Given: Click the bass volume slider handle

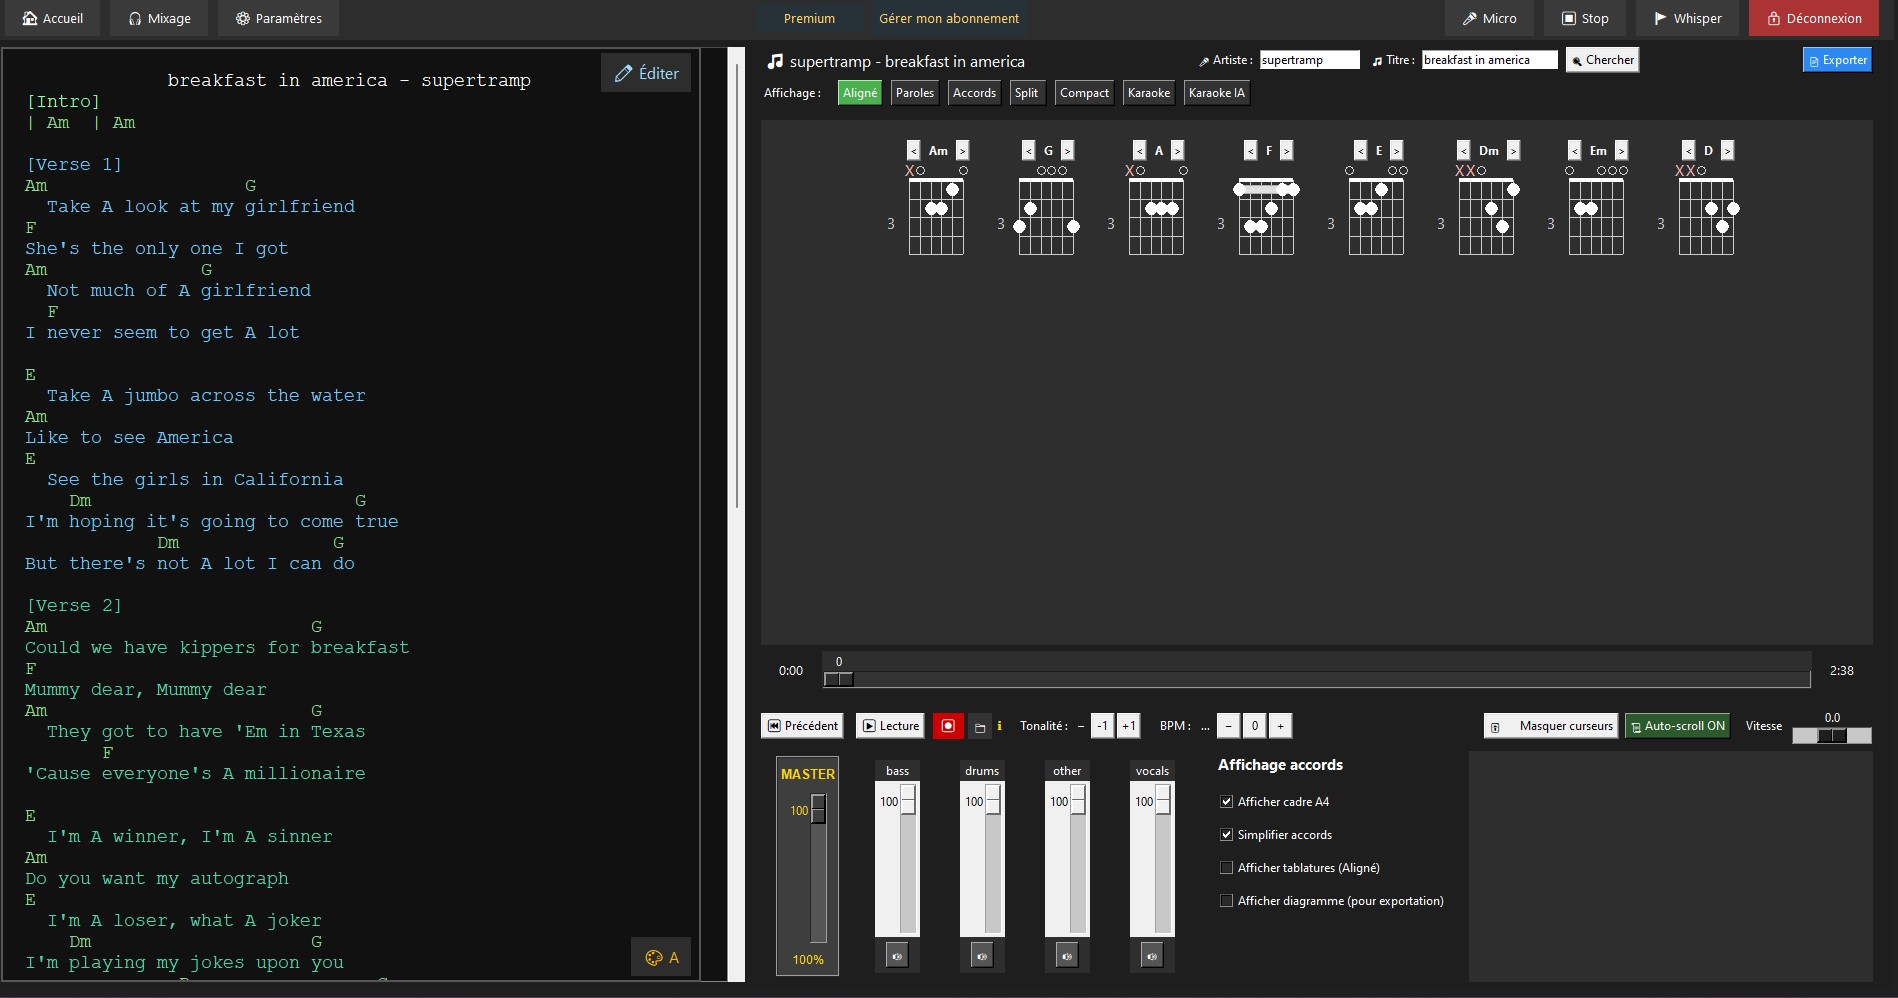Looking at the screenshot, I should click(908, 800).
